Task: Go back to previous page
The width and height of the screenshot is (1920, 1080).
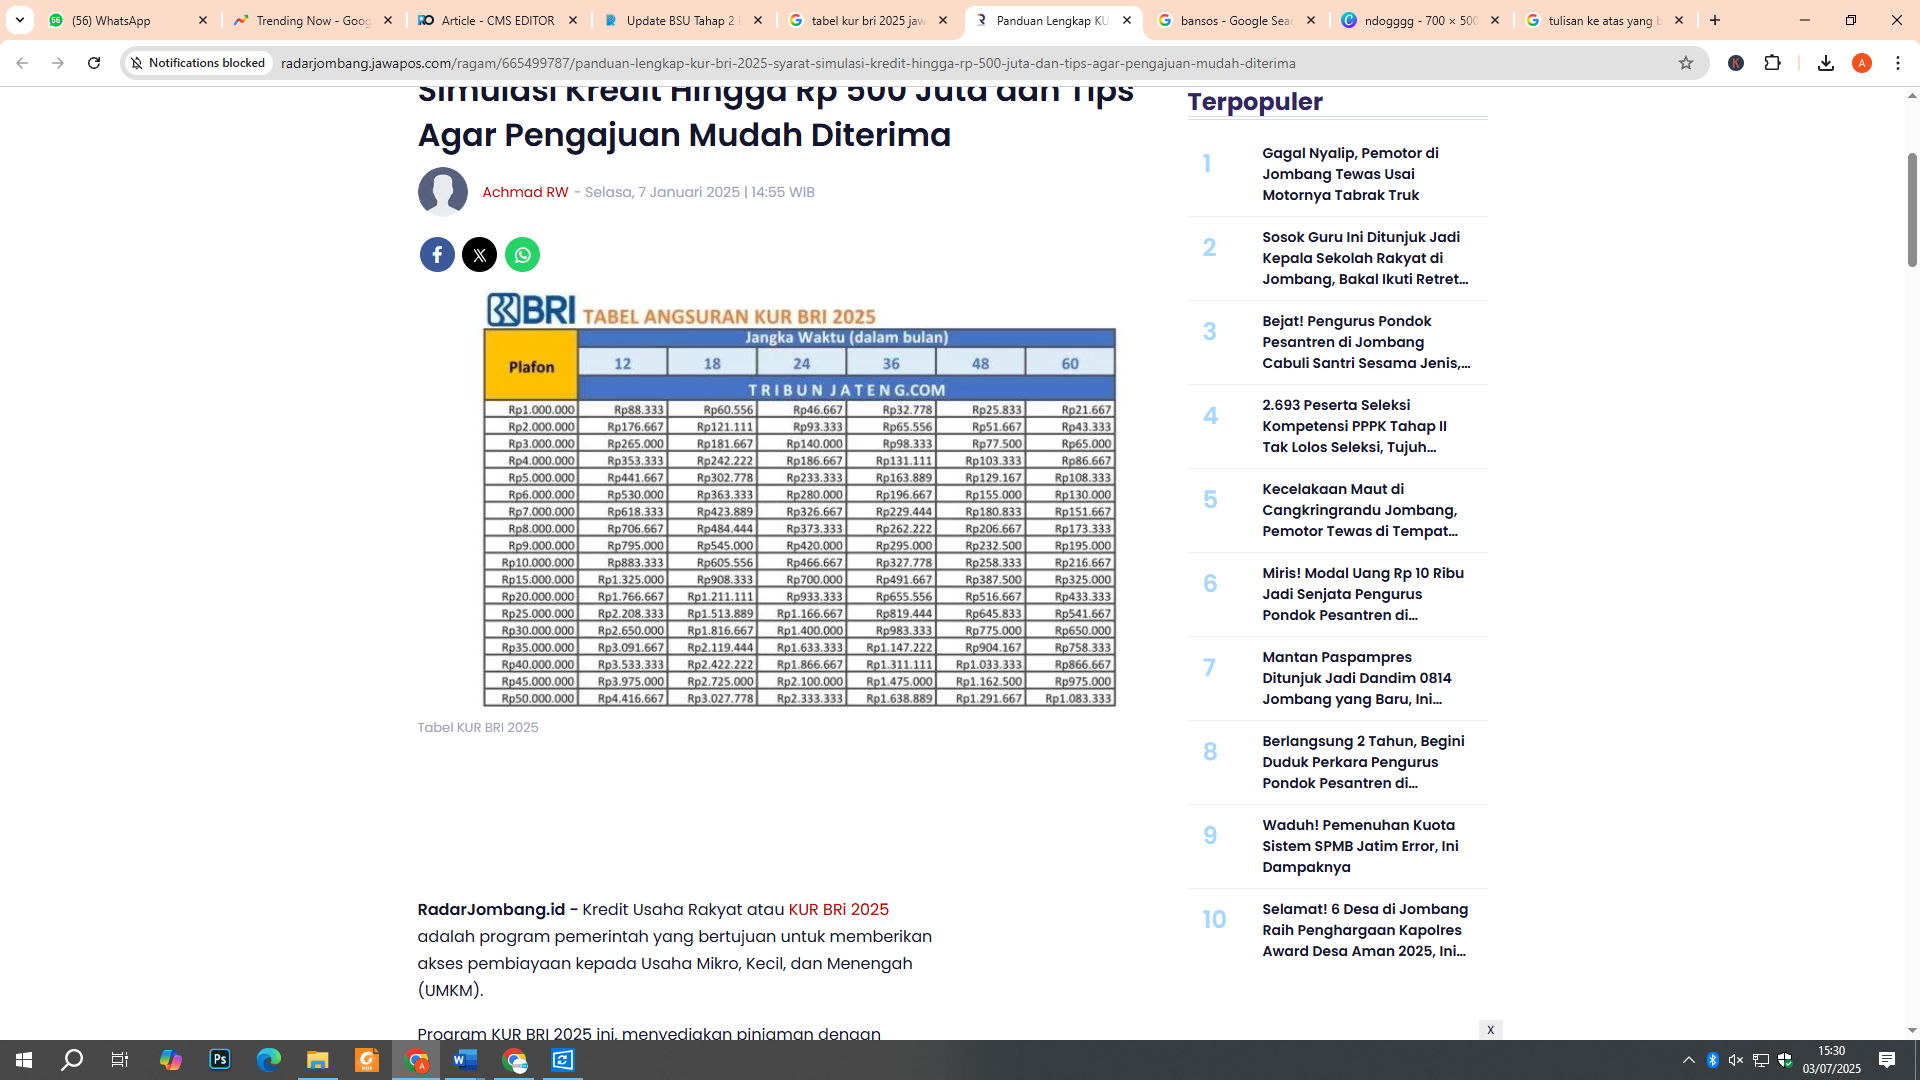Action: (x=22, y=63)
